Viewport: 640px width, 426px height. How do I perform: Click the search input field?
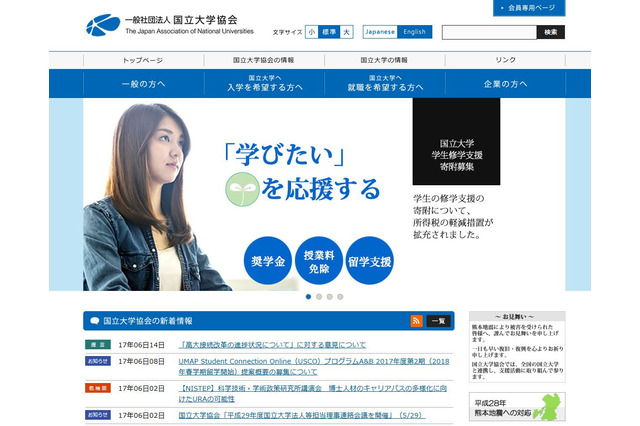(489, 32)
